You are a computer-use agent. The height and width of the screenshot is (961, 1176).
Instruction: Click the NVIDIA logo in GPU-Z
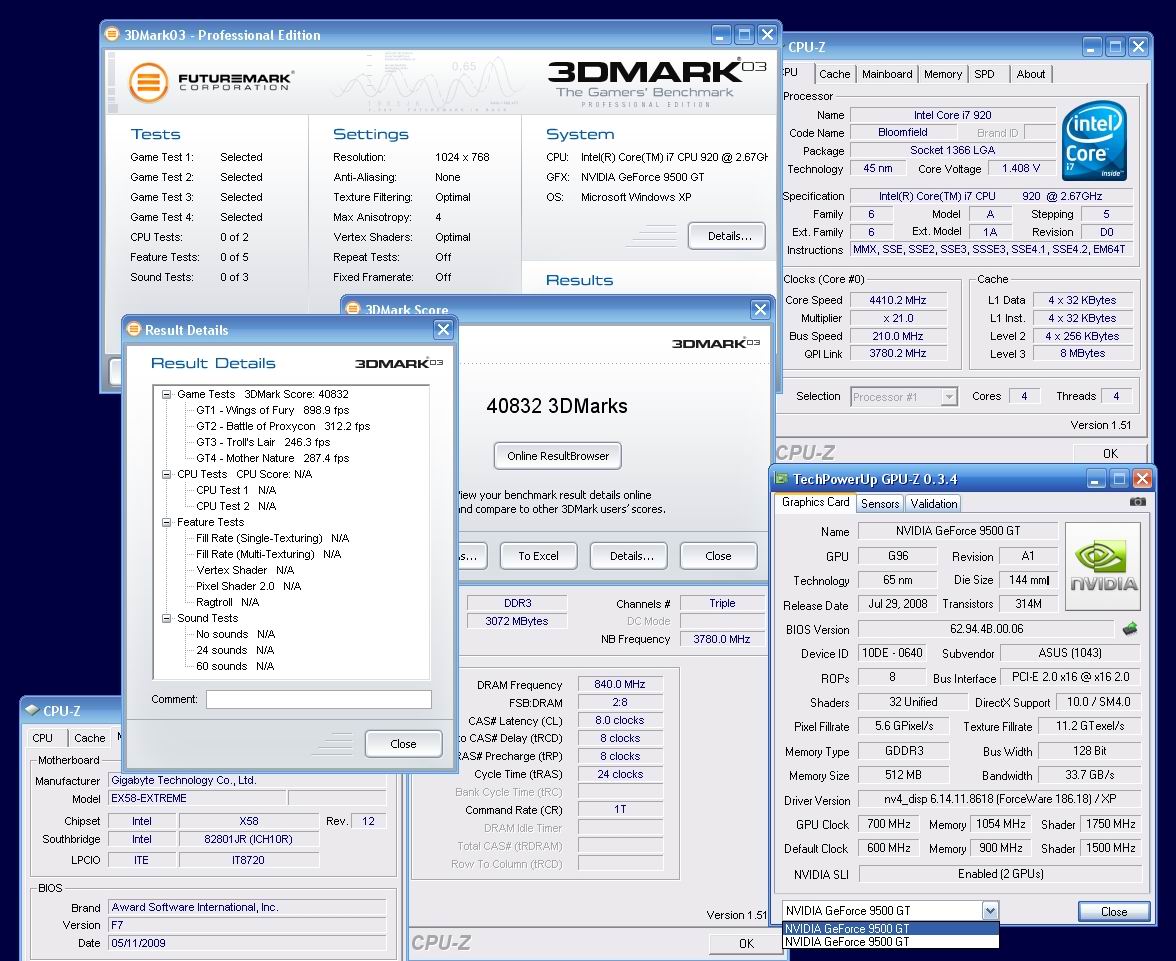(x=1102, y=566)
